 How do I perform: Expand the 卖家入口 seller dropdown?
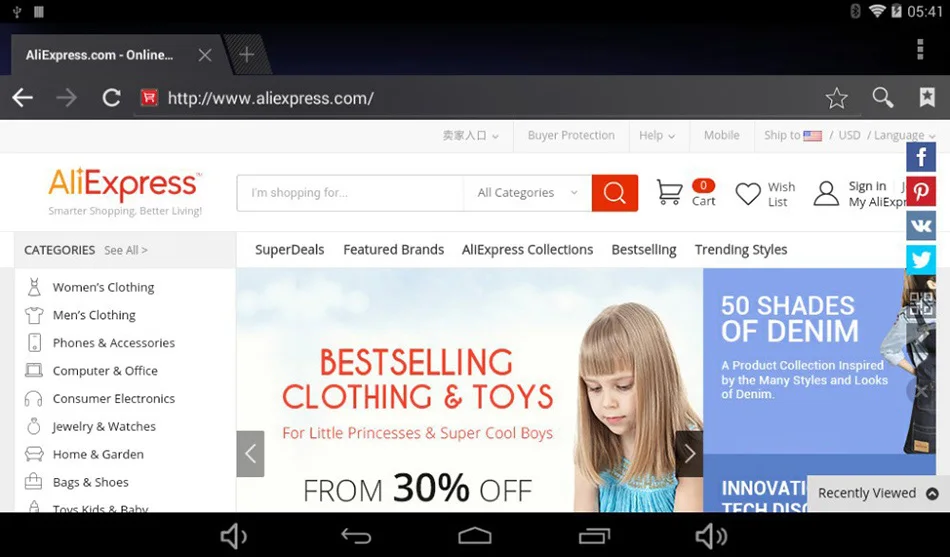(471, 136)
